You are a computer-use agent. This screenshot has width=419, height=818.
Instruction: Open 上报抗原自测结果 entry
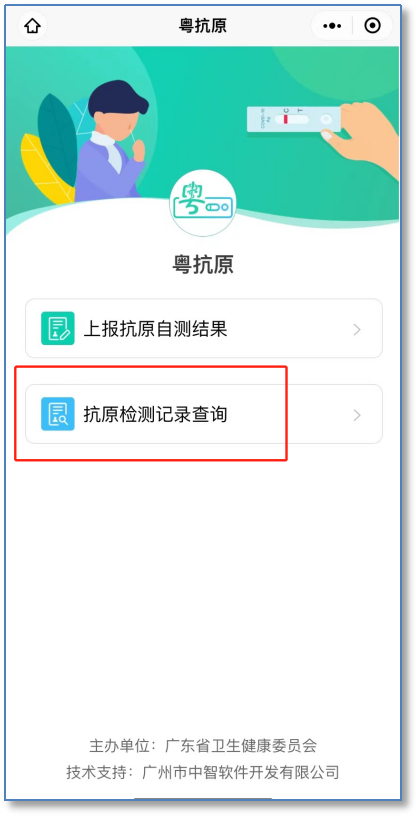point(204,328)
